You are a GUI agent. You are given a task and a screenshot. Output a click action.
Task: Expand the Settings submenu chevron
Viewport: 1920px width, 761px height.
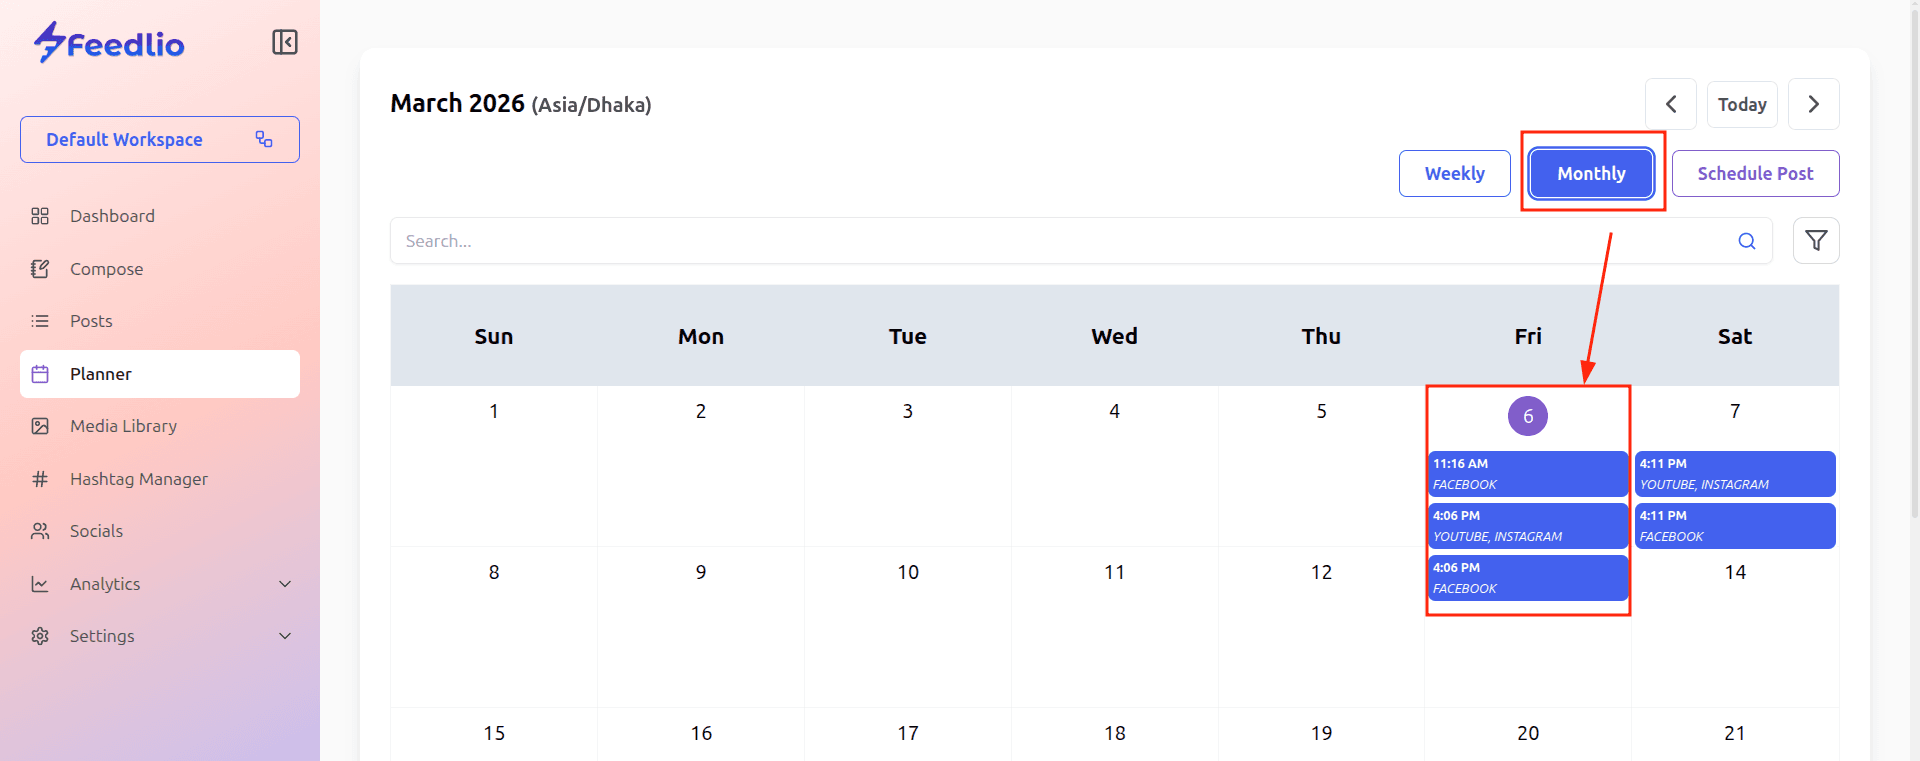(x=285, y=636)
